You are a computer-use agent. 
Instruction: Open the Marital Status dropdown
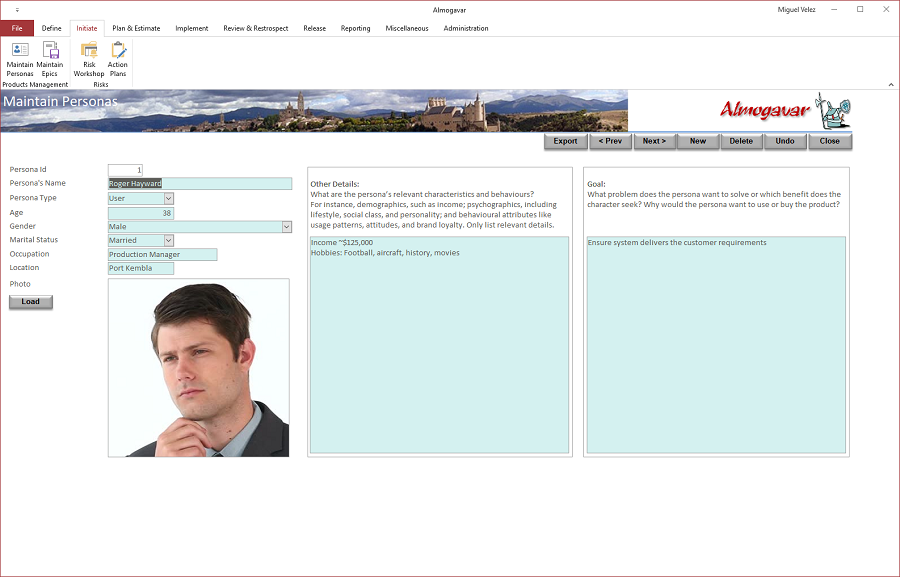[x=169, y=241]
